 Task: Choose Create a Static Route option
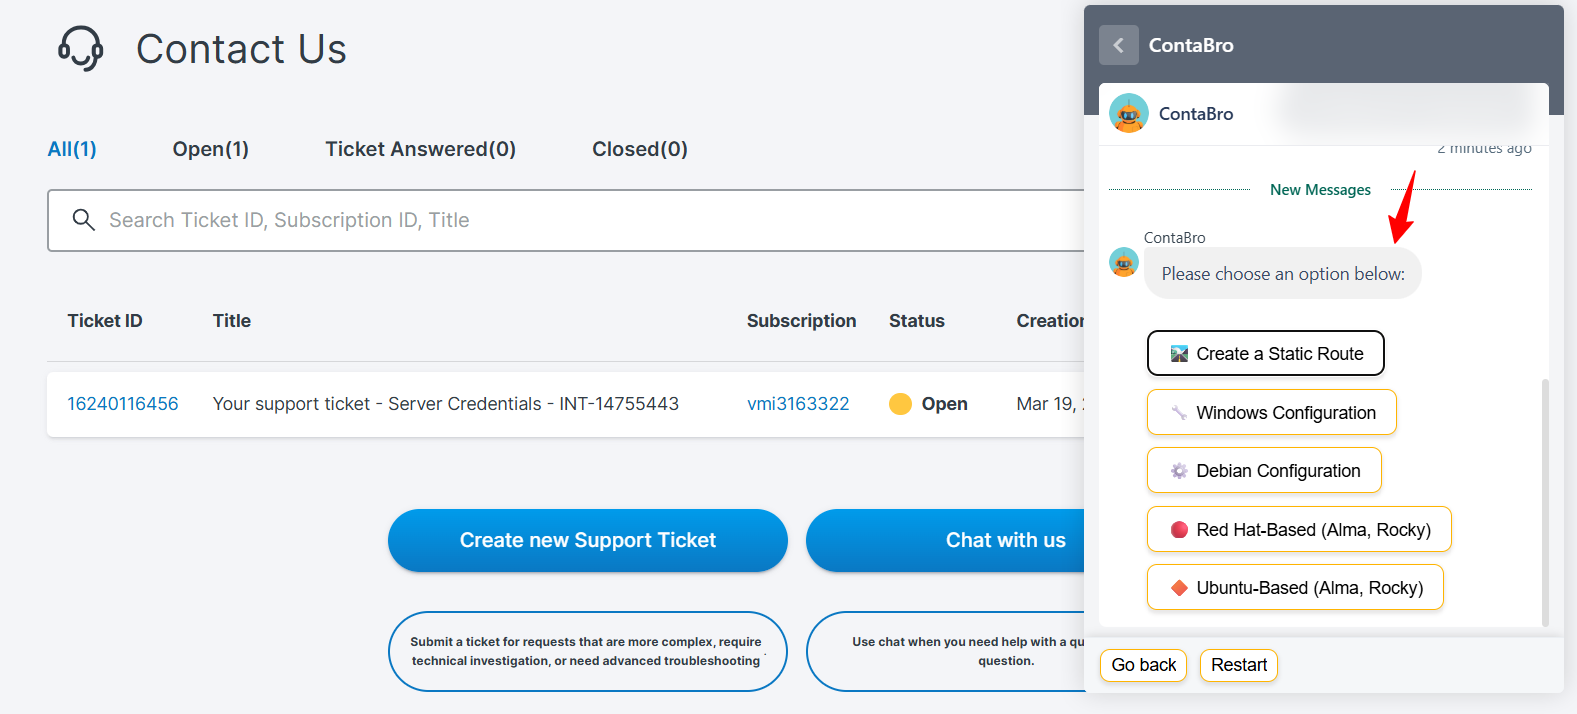coord(1266,354)
